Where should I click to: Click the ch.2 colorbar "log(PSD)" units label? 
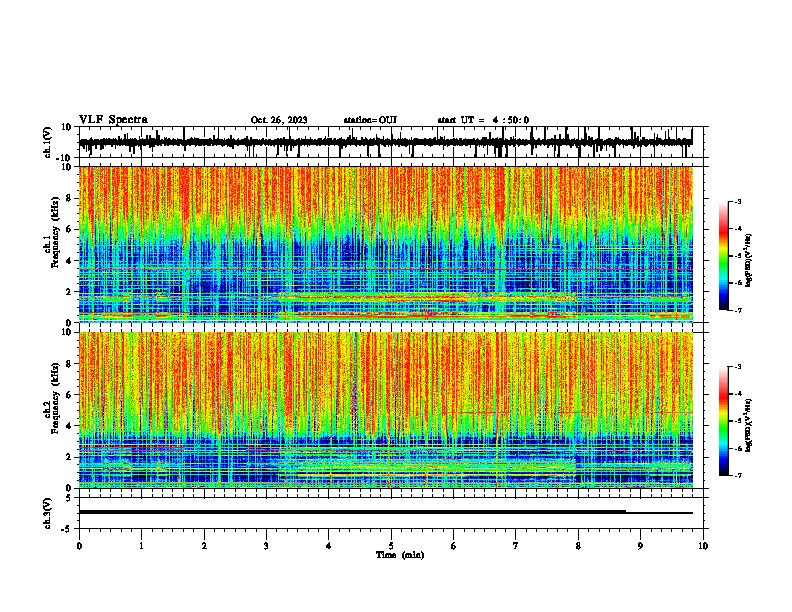coord(749,426)
